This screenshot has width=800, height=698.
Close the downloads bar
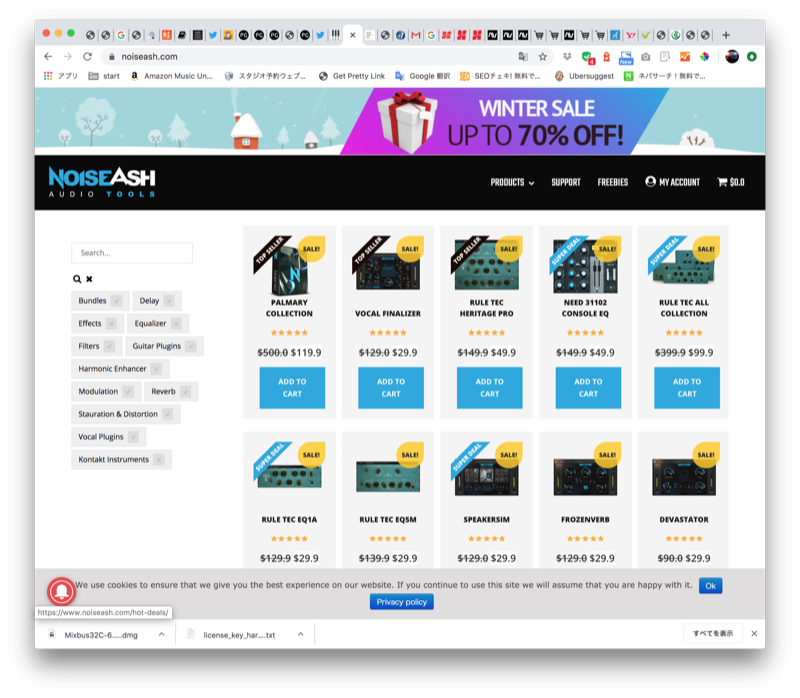pos(754,633)
